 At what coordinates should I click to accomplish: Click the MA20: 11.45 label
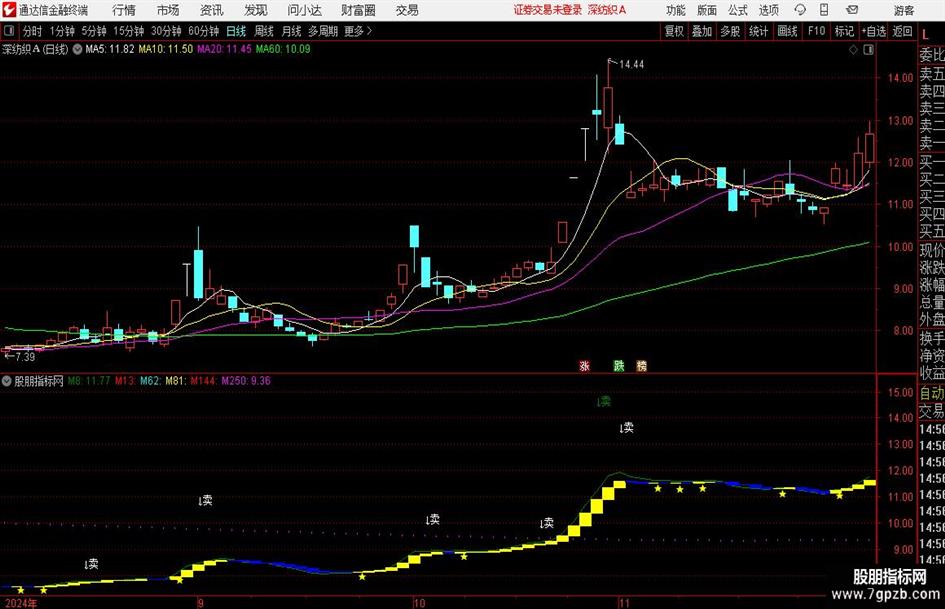(224, 49)
